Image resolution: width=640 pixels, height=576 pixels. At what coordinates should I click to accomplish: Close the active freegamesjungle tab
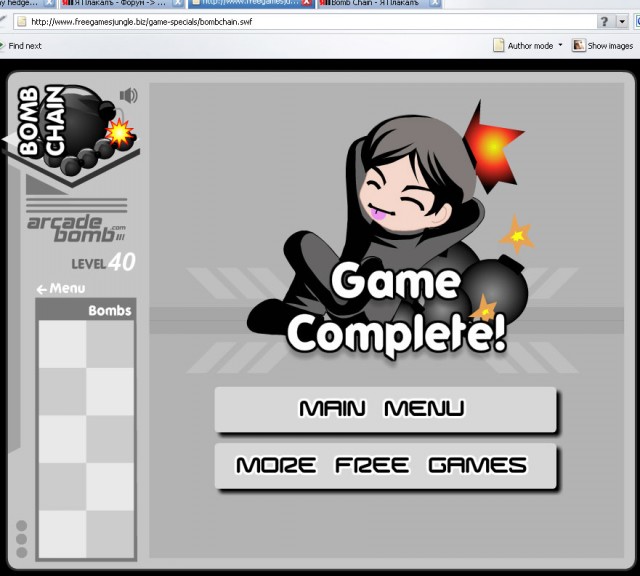coord(307,3)
